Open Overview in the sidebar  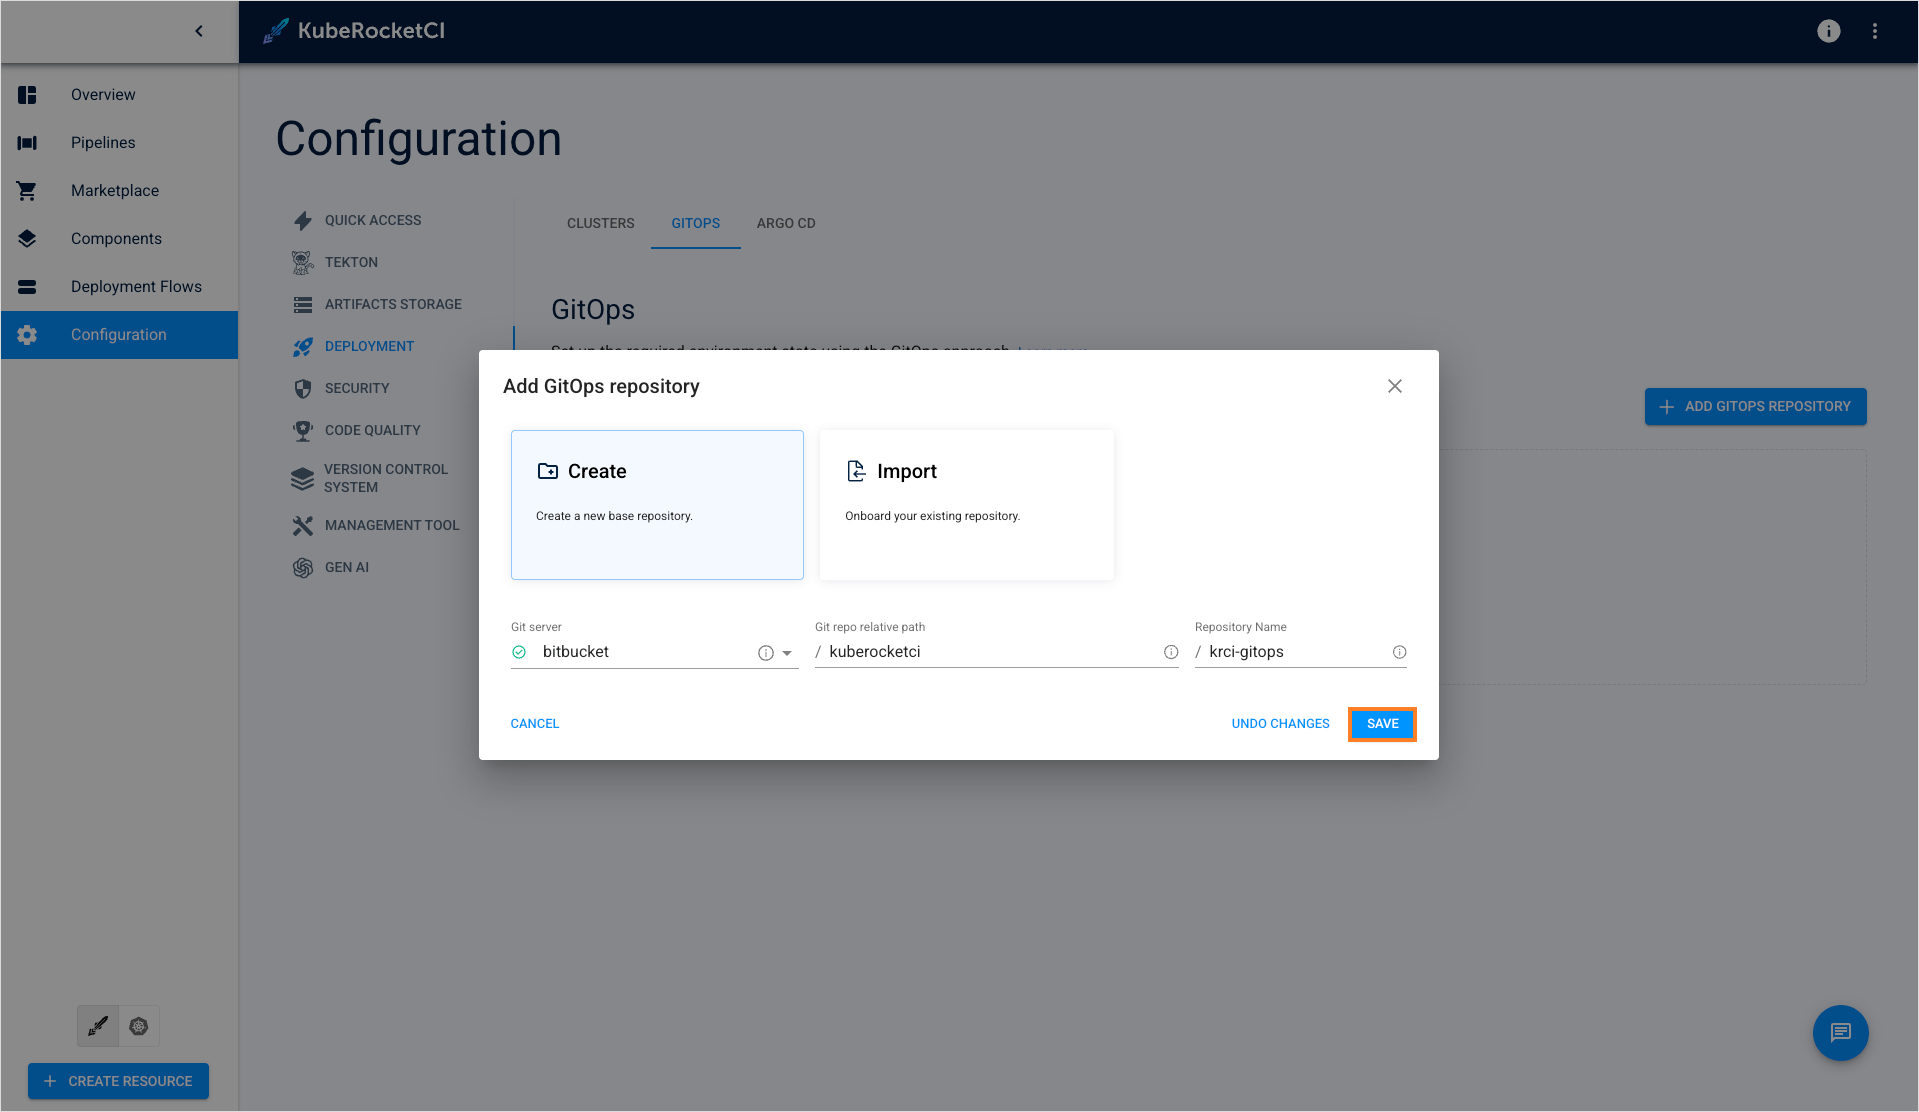pyautogui.click(x=119, y=95)
